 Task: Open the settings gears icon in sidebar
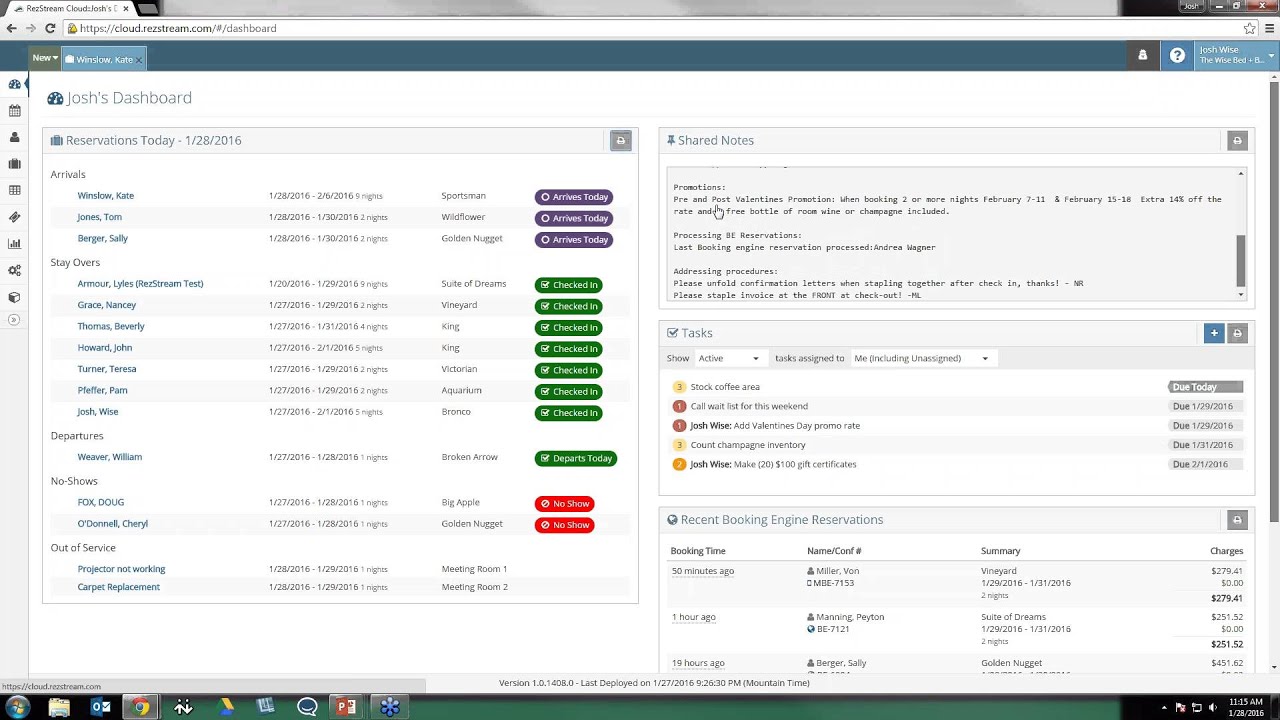(14, 270)
